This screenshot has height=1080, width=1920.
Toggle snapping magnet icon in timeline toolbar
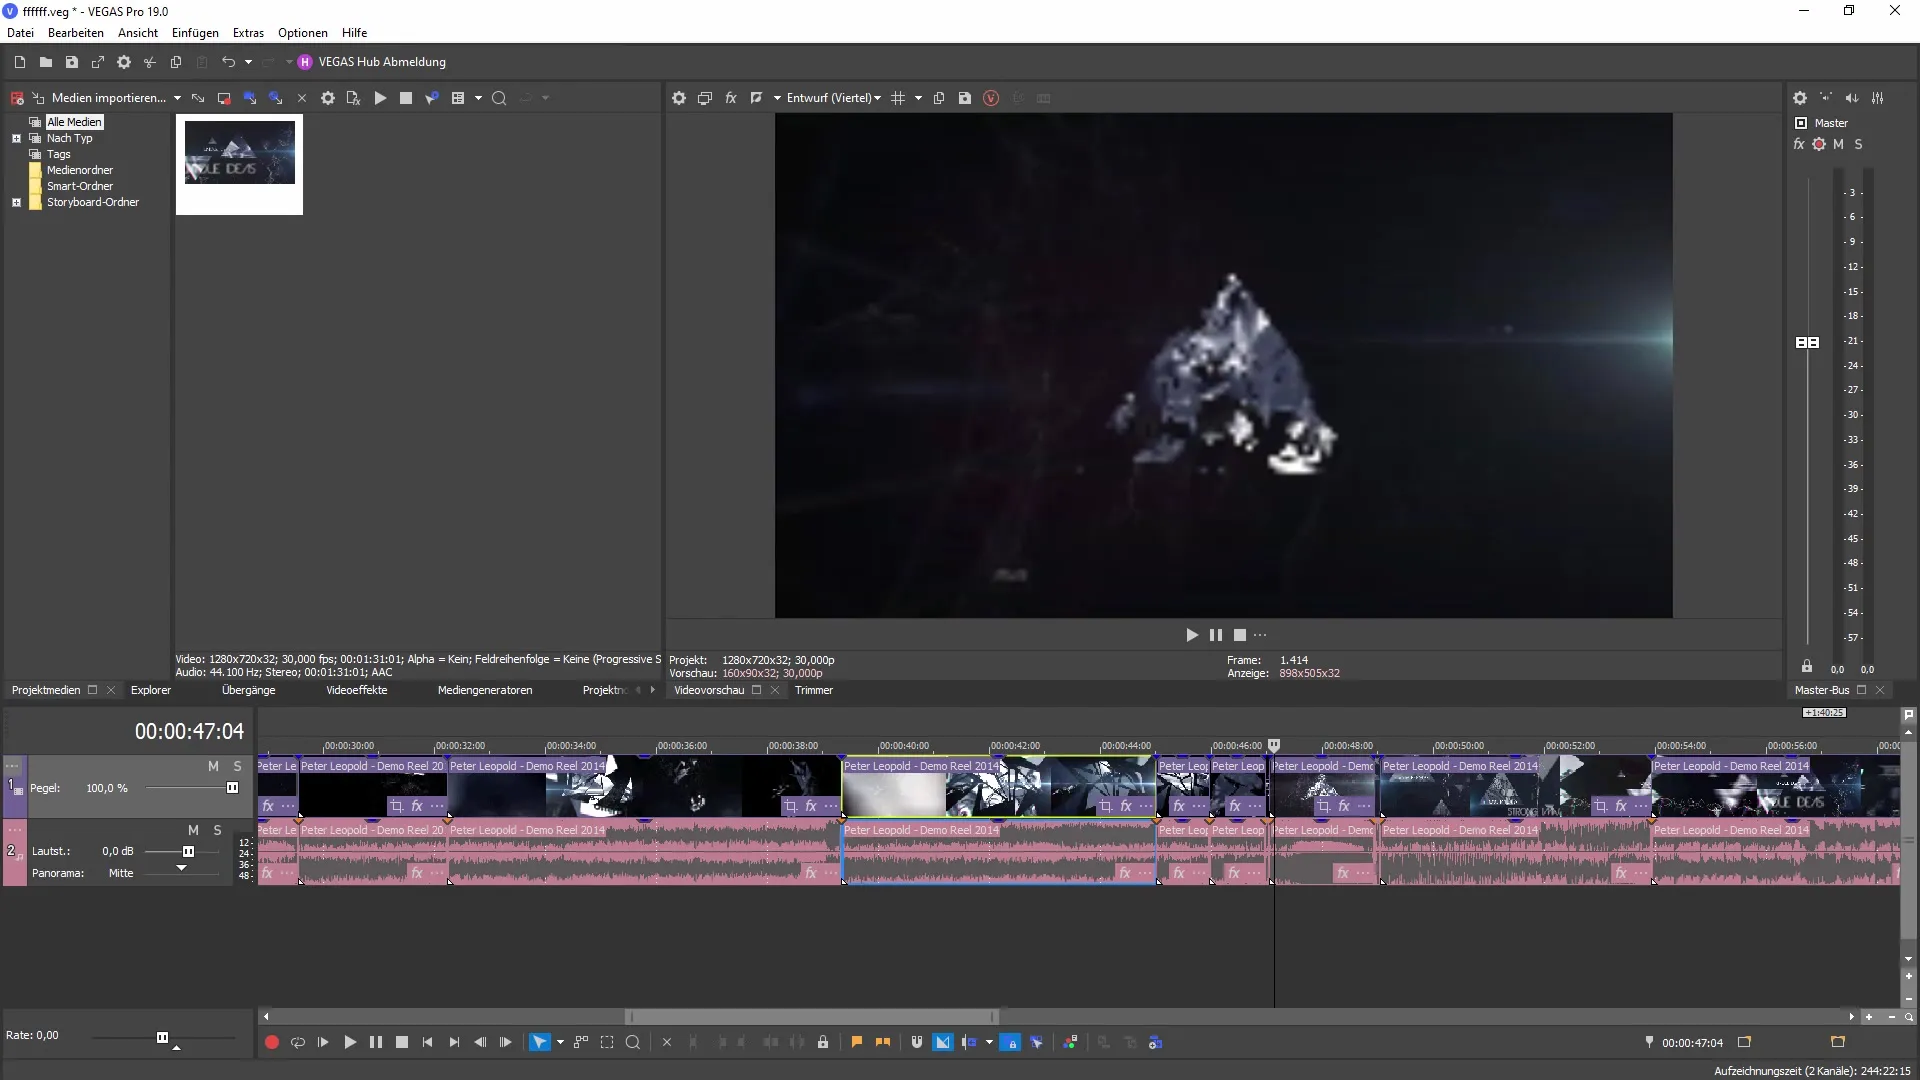(917, 1042)
